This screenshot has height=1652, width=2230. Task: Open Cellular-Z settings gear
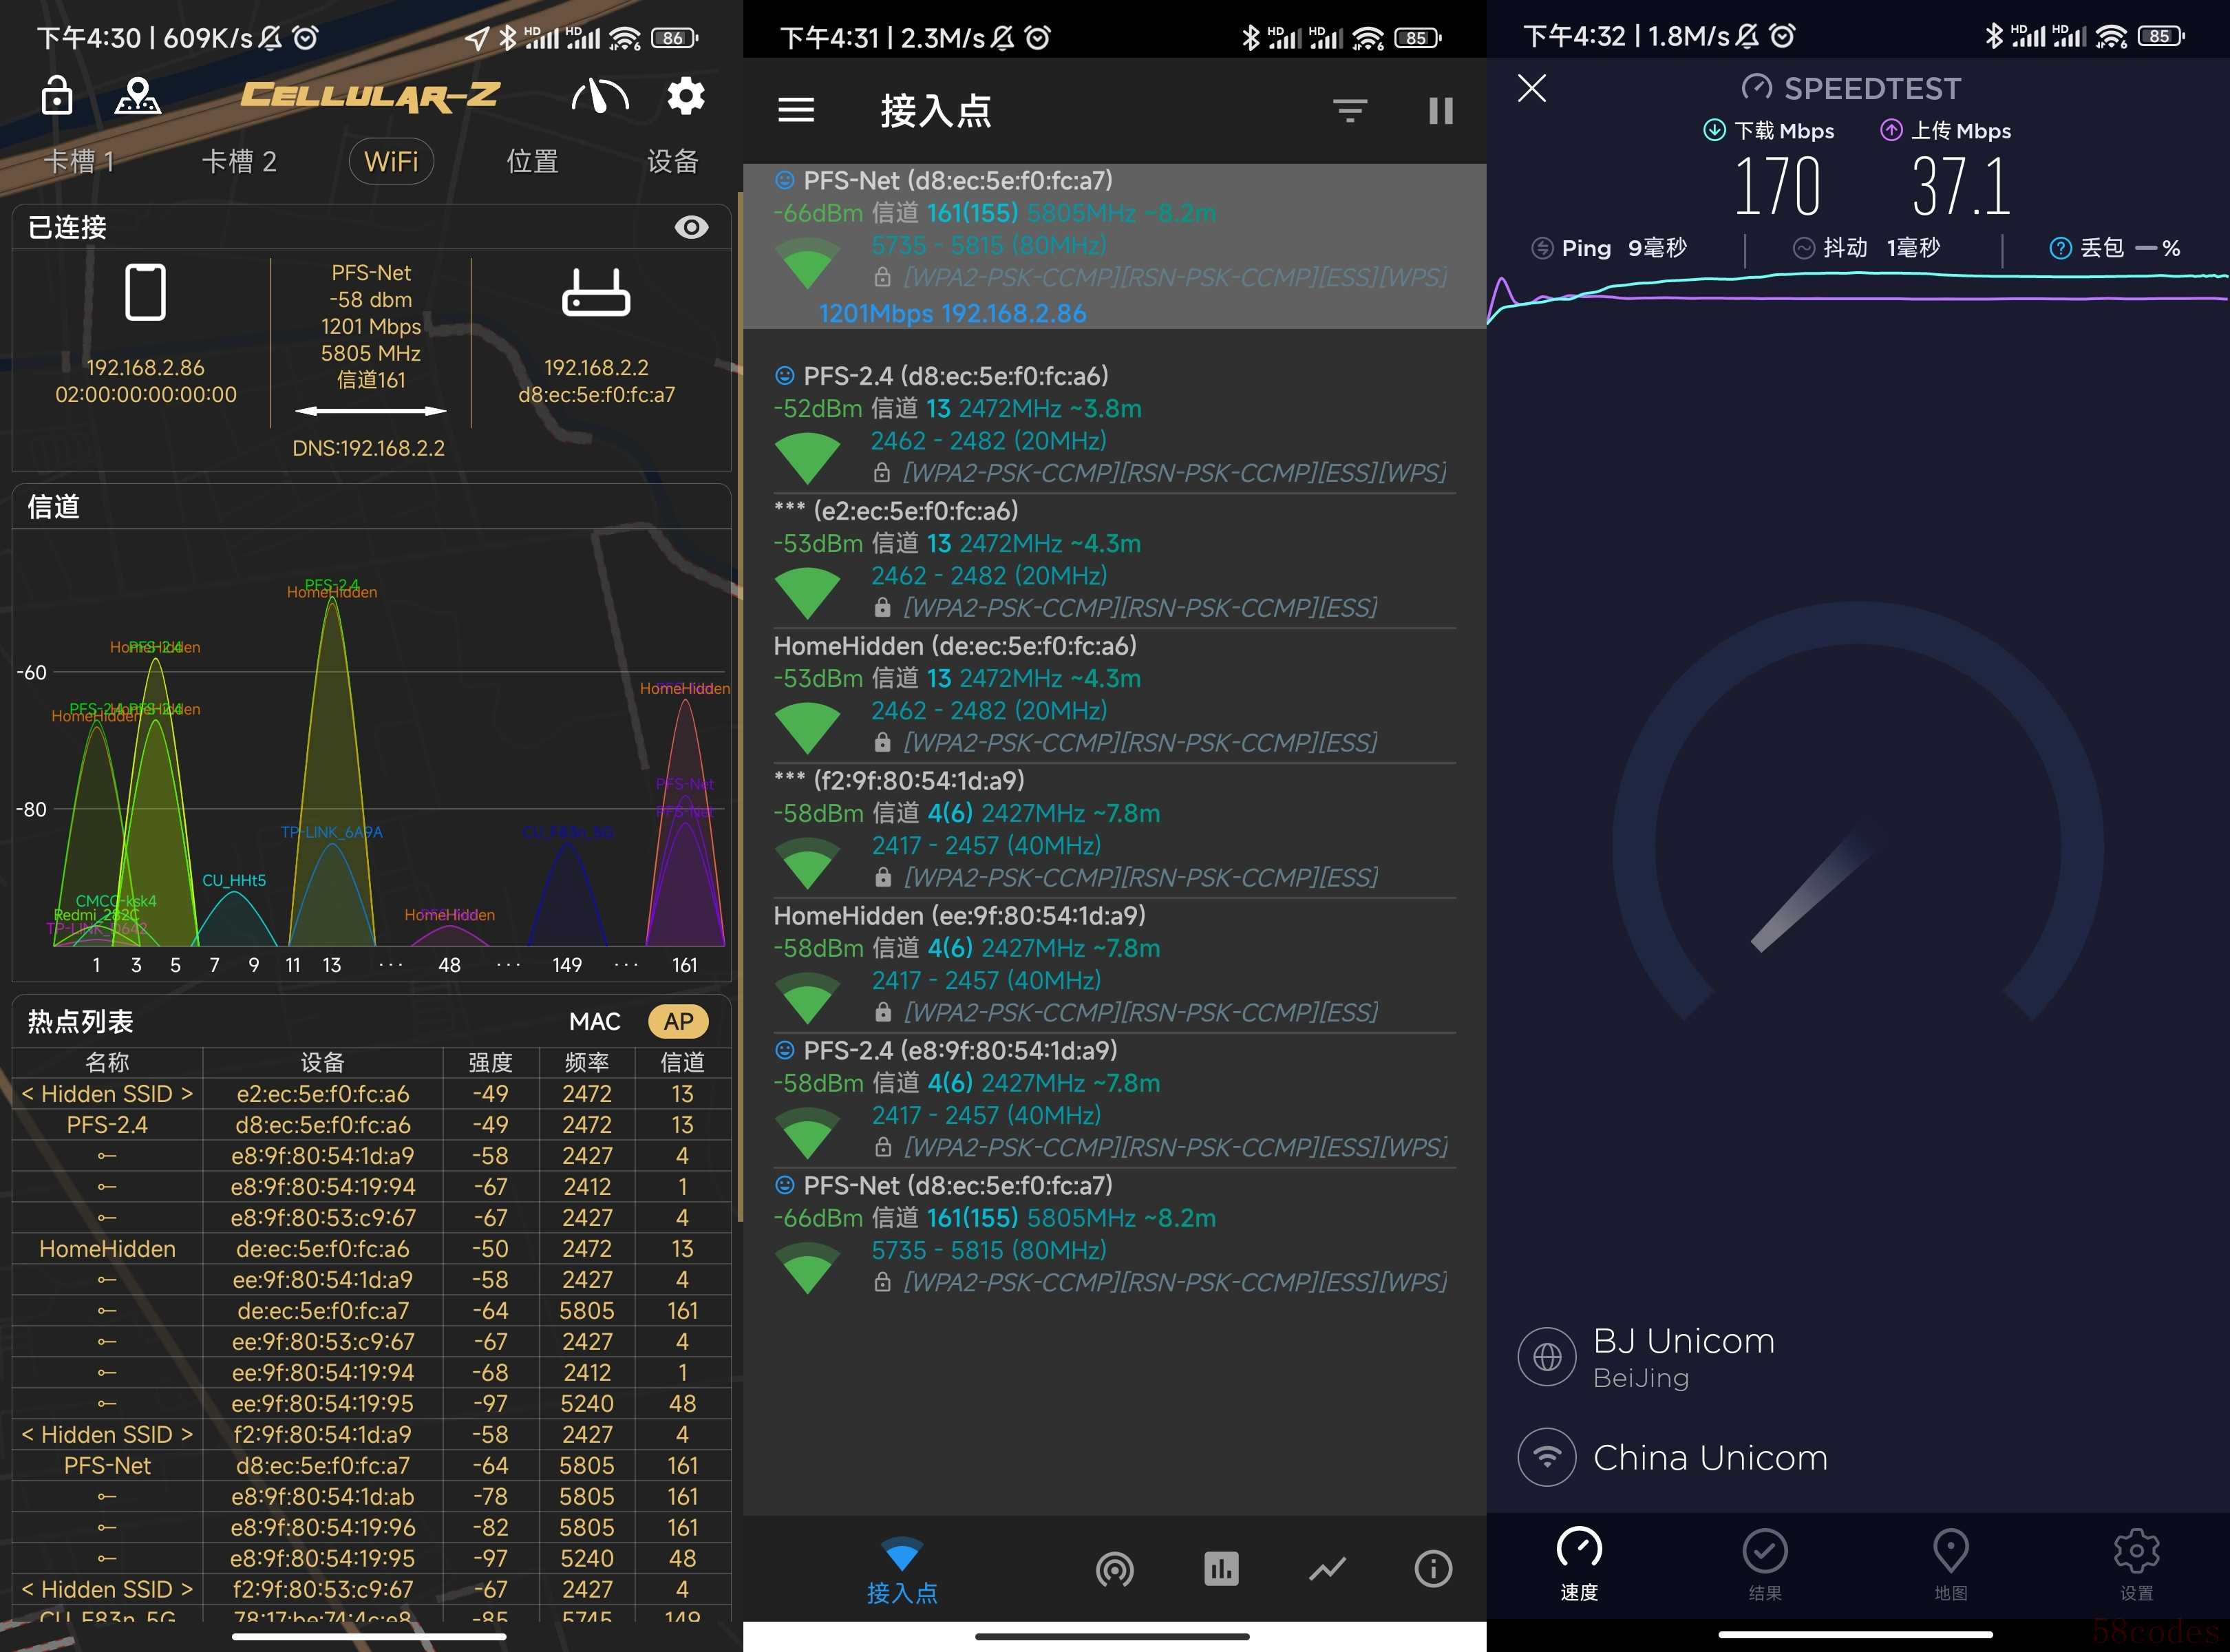[686, 96]
